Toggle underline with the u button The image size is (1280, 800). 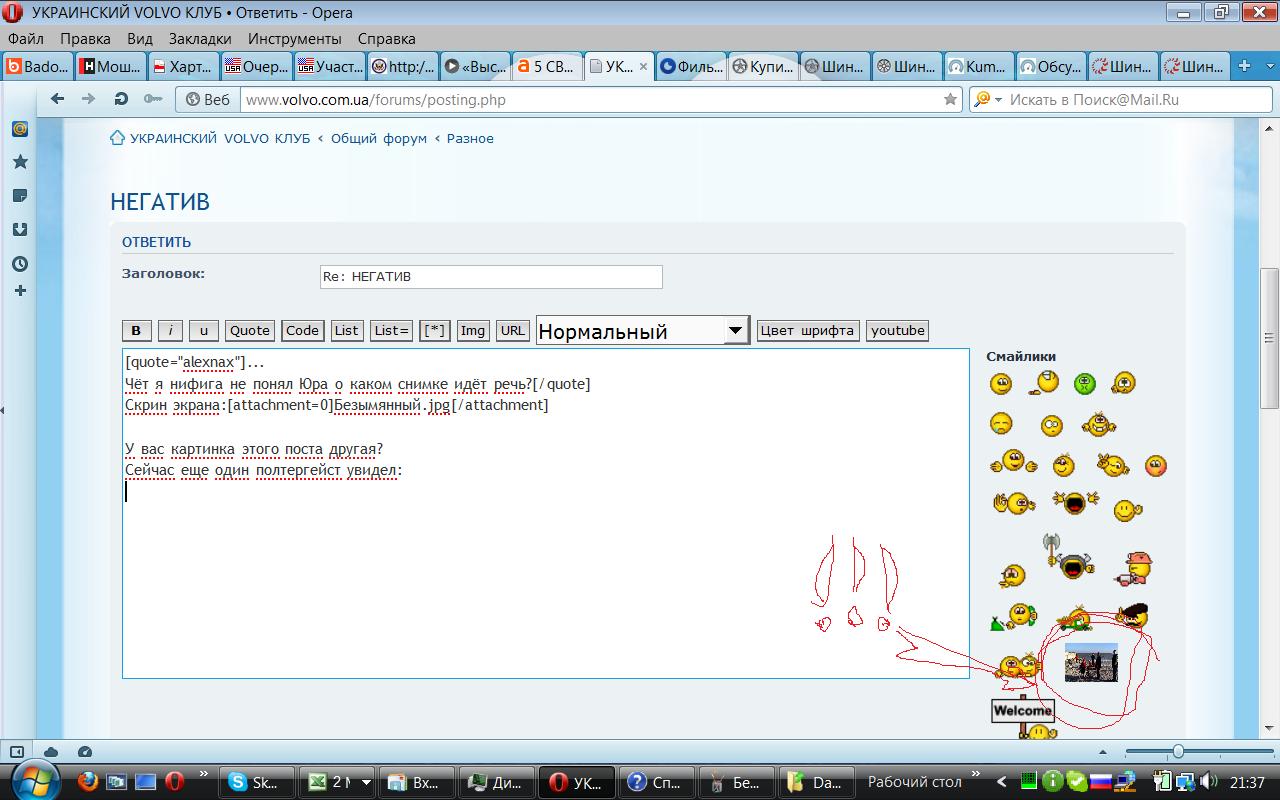(203, 331)
